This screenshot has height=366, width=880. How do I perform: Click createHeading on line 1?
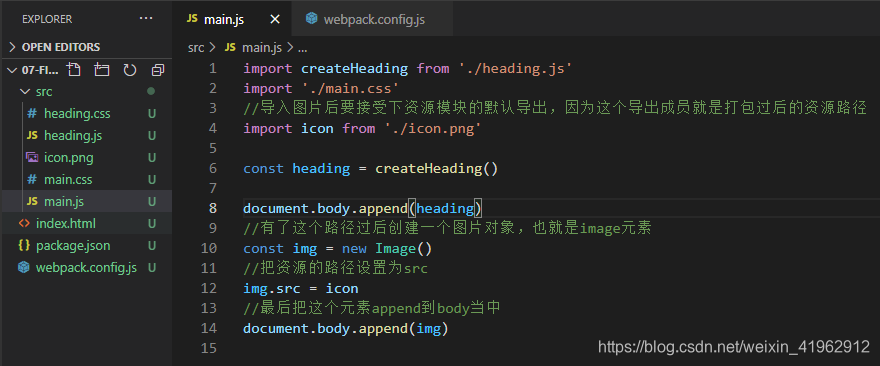tap(354, 69)
